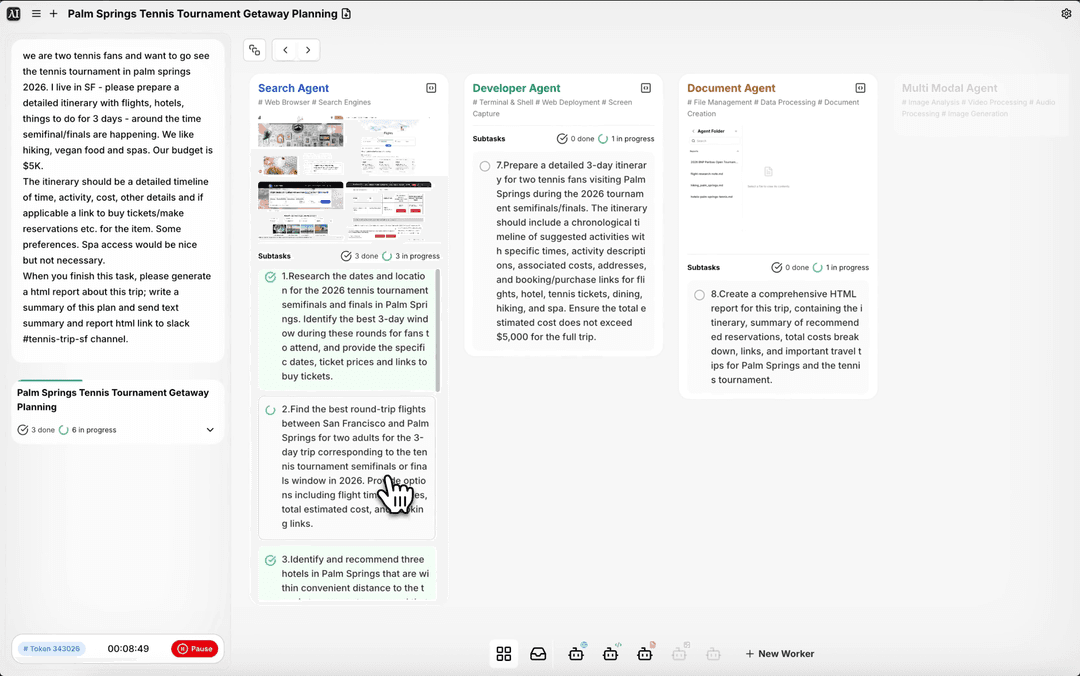Screen dimensions: 1080x676
Task: Select the grid workspace view icon
Action: tap(504, 654)
